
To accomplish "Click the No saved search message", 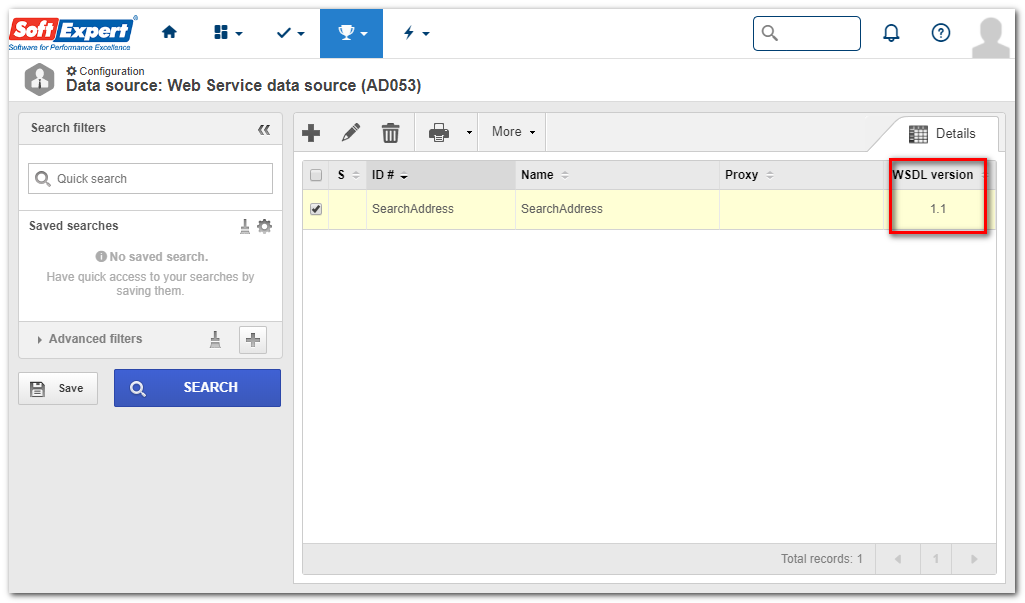I will [152, 257].
